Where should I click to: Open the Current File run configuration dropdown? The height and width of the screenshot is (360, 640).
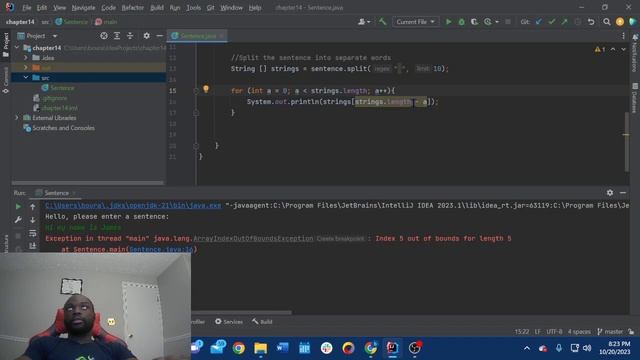415,22
